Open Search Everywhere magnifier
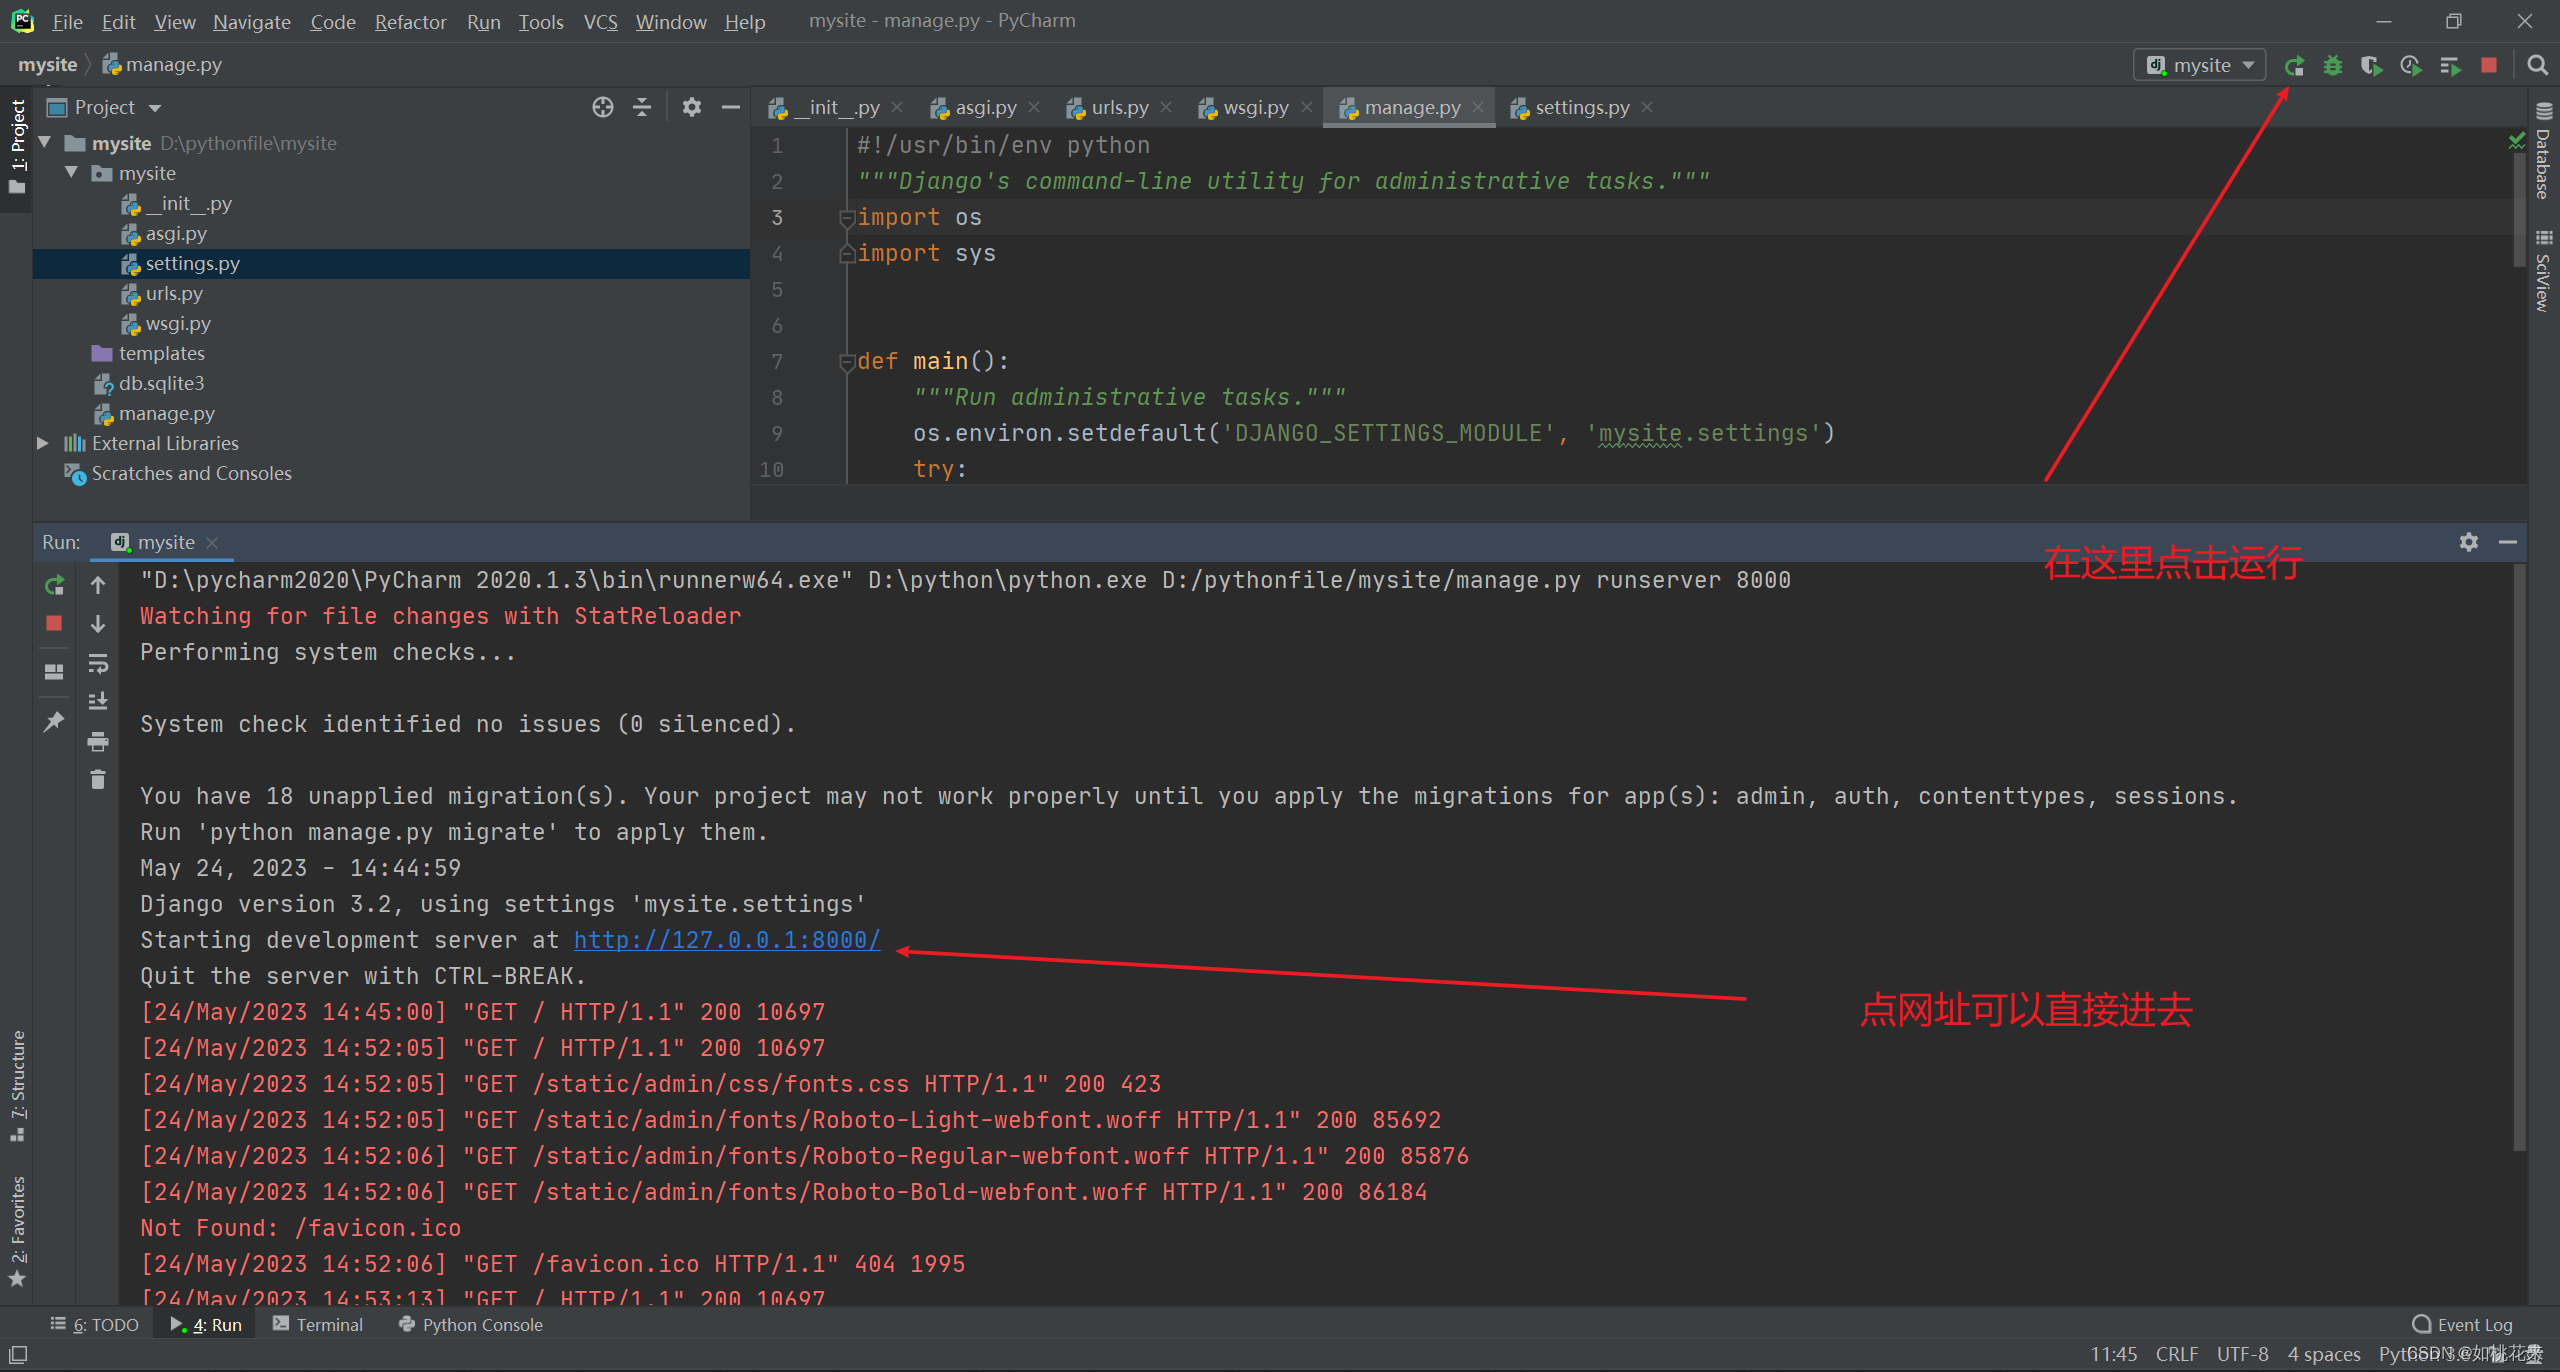This screenshot has width=2560, height=1372. 2537,66
